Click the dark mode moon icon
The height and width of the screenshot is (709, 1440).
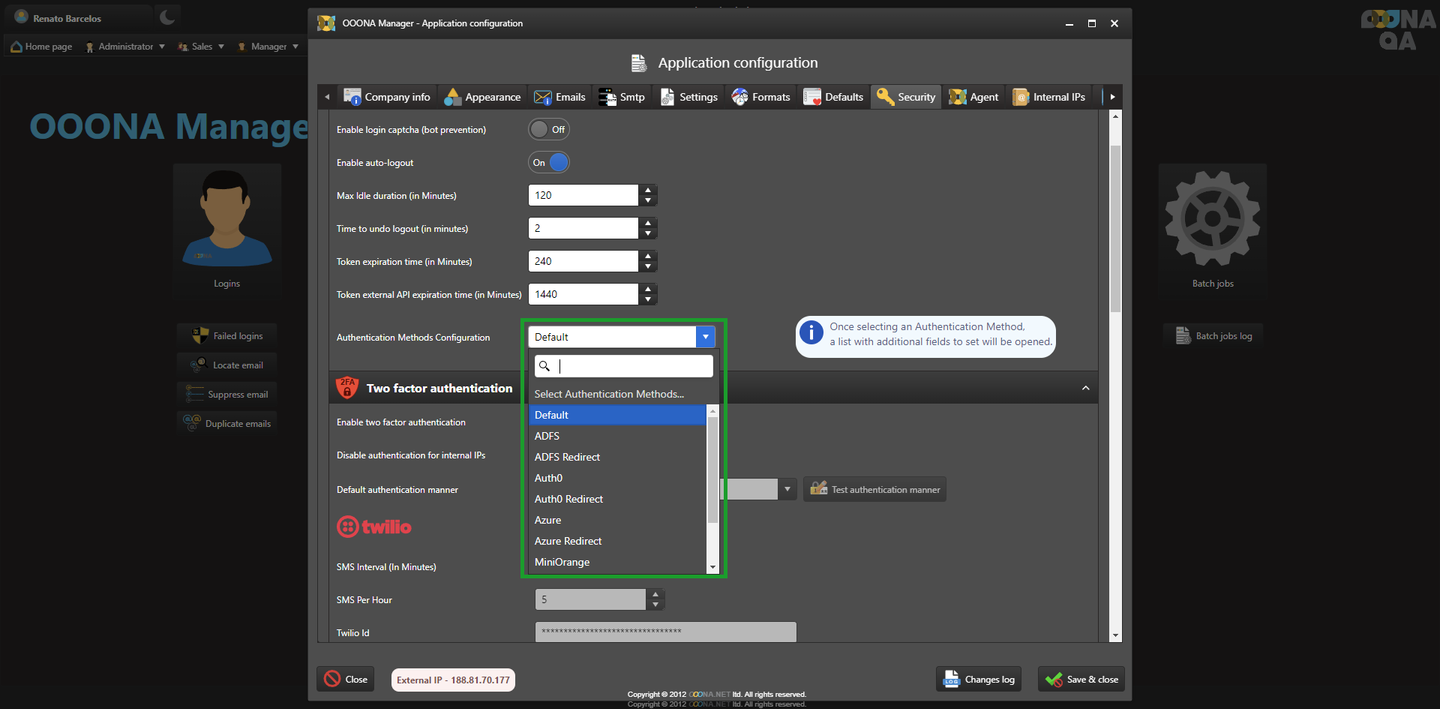[x=168, y=17]
